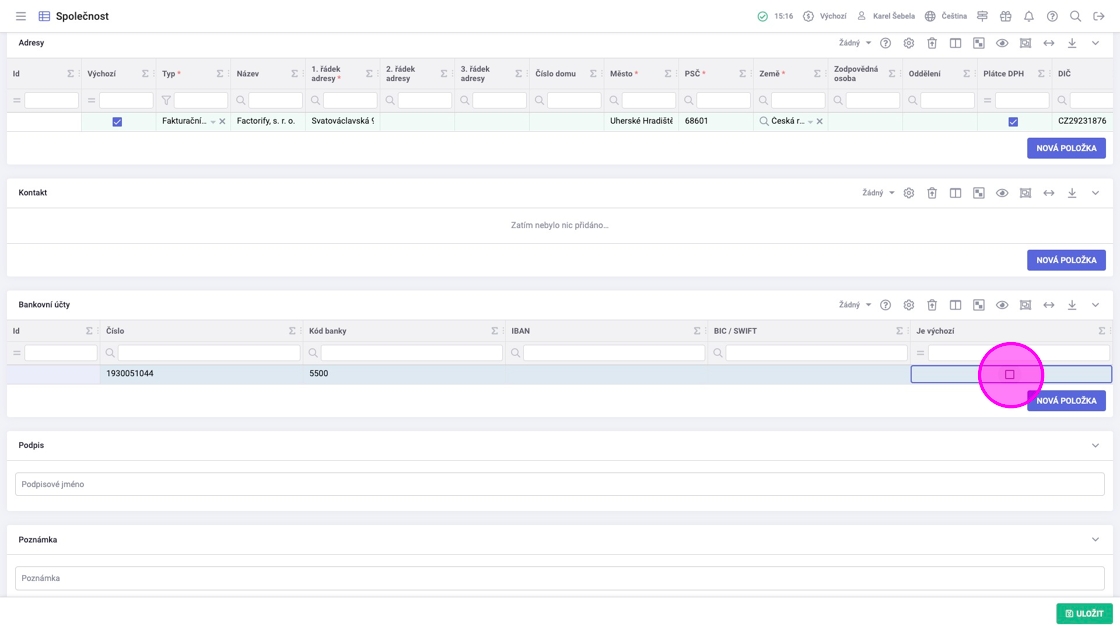Download the Bankovní účty table data
This screenshot has height=630, width=1120.
coord(1072,305)
